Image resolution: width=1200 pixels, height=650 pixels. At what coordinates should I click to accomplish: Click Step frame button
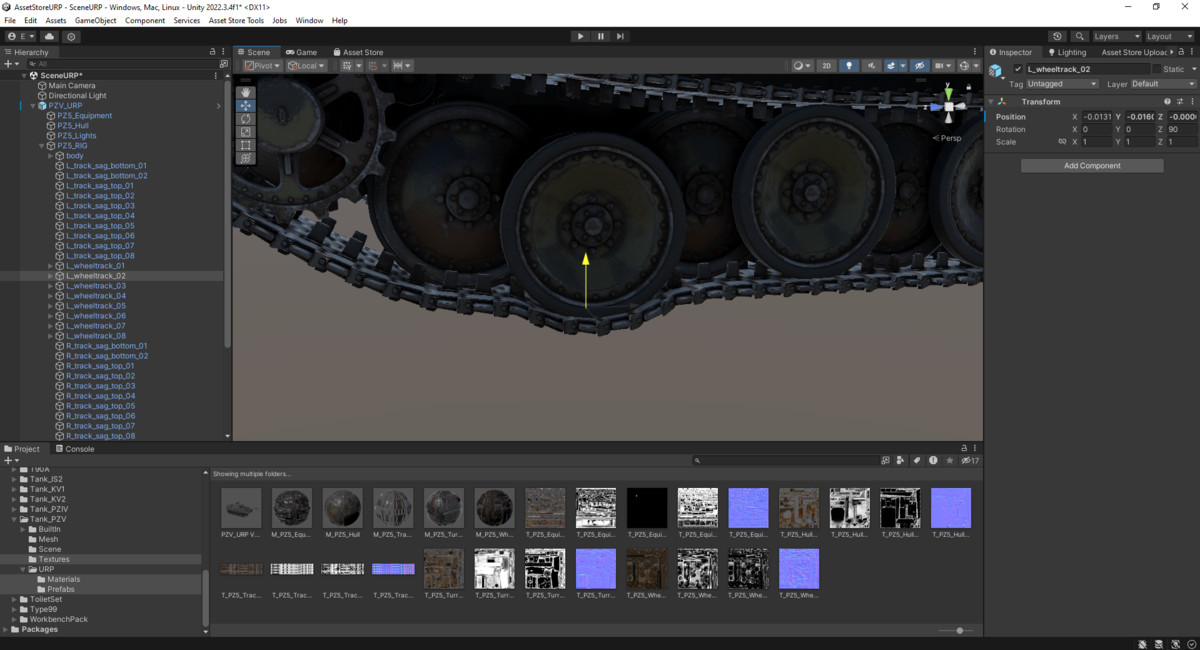620,36
